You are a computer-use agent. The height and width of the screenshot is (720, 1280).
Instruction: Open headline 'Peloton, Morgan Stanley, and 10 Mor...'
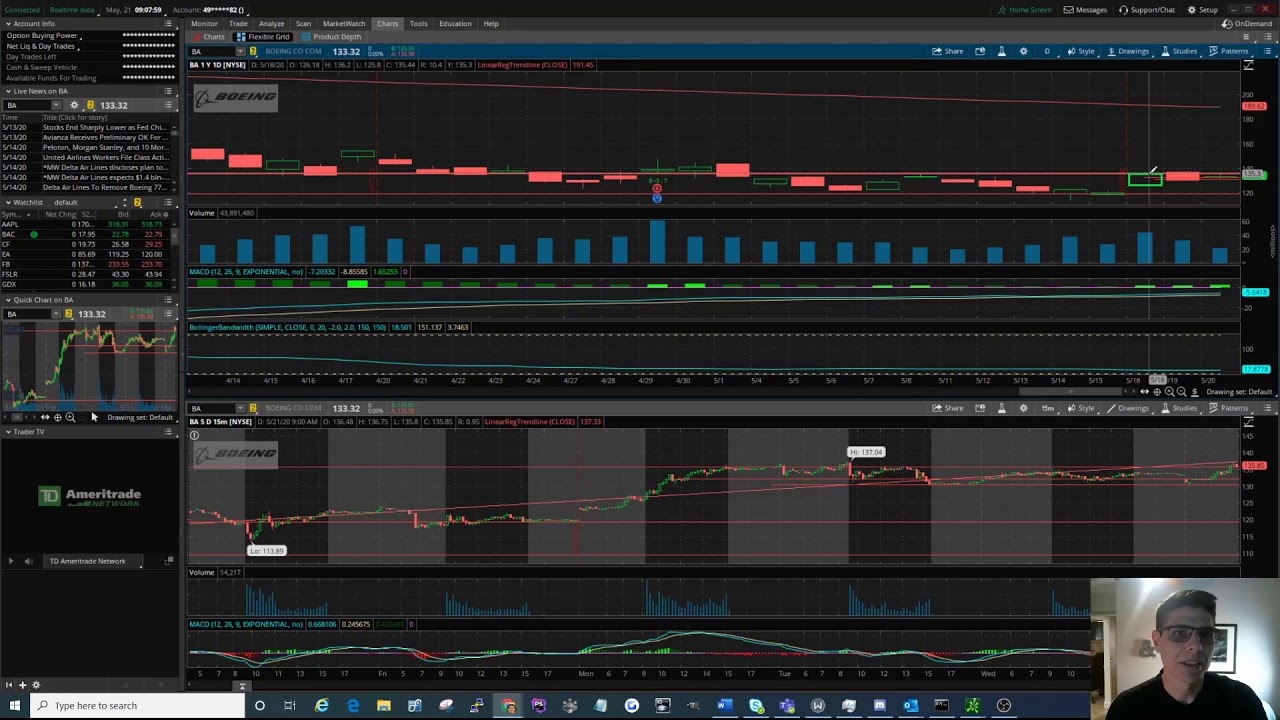(x=105, y=147)
